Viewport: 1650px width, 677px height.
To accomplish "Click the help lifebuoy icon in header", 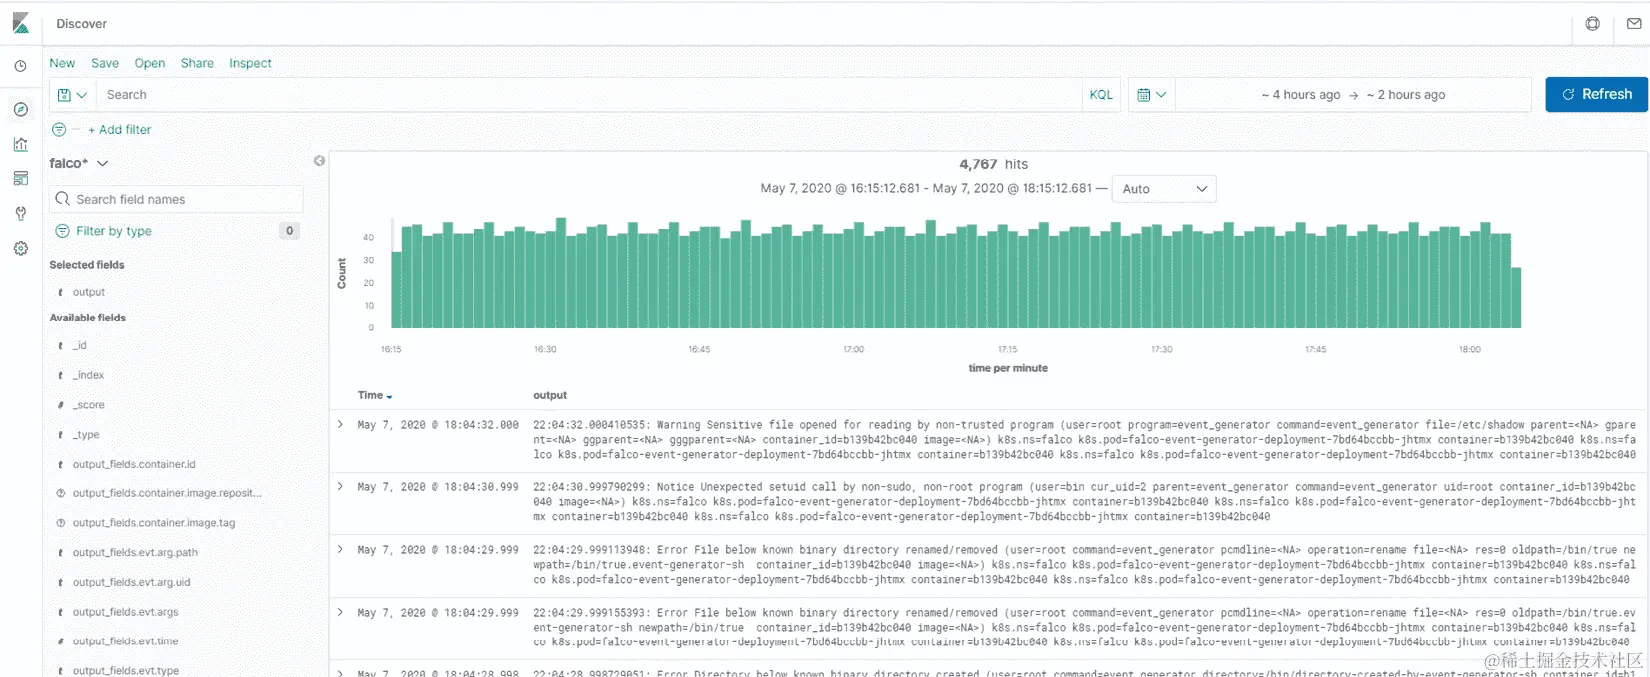I will coord(1593,24).
